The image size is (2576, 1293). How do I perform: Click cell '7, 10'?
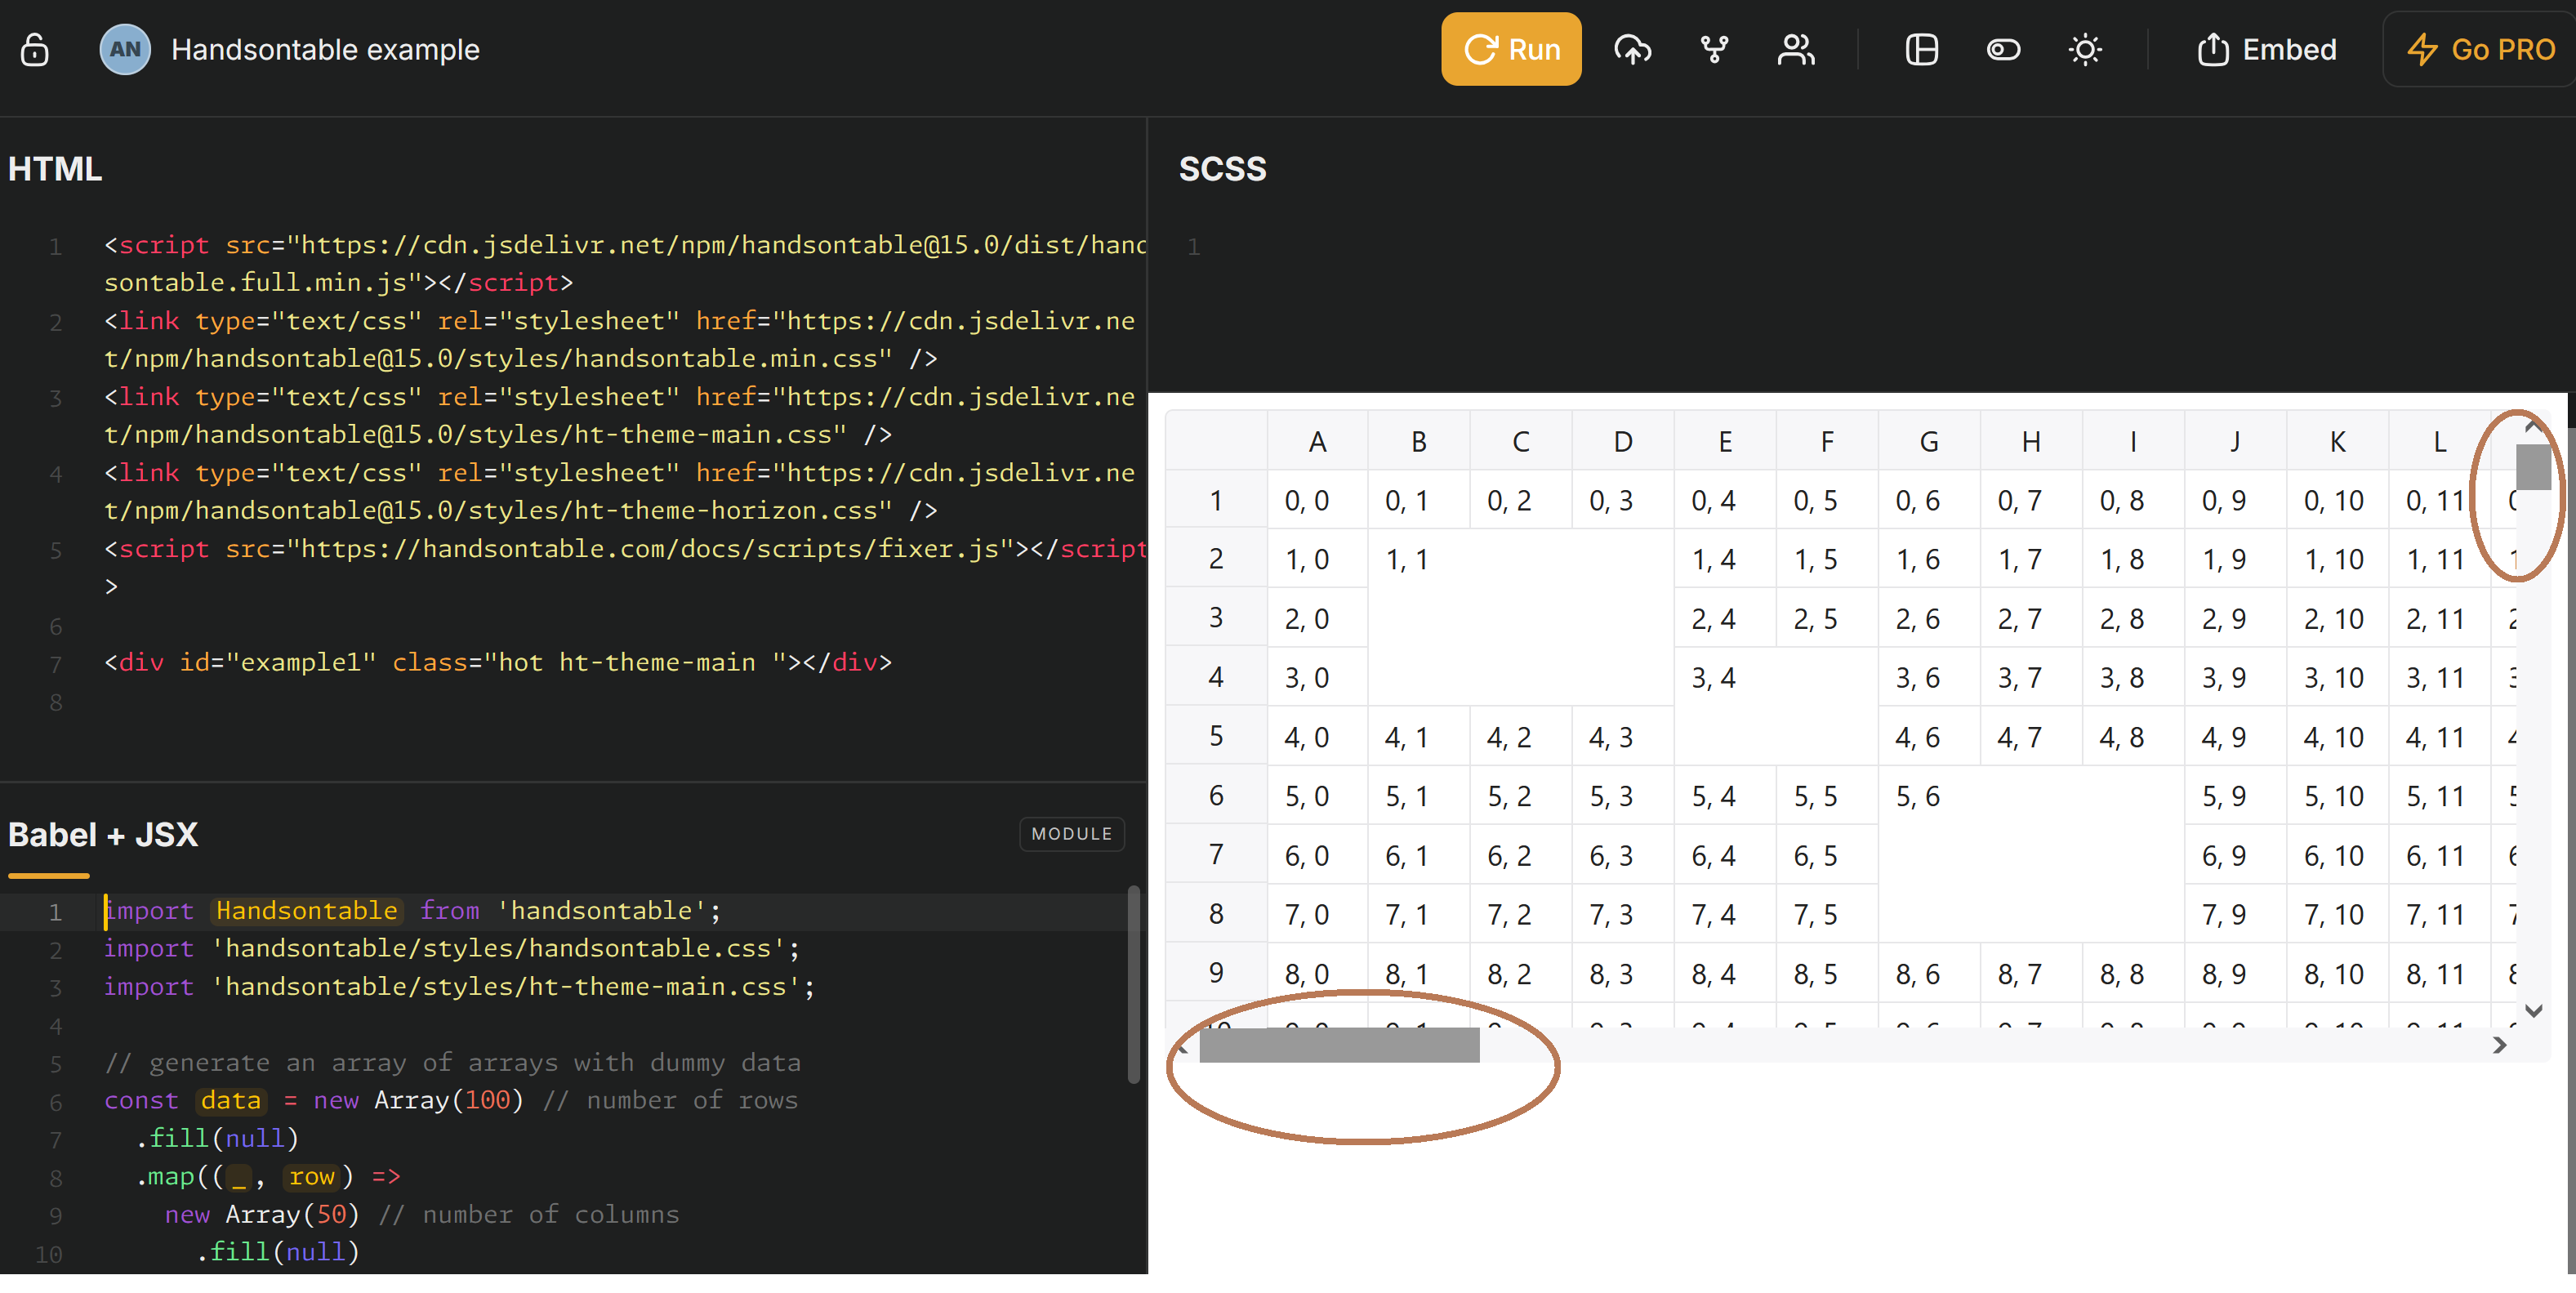(x=2338, y=914)
